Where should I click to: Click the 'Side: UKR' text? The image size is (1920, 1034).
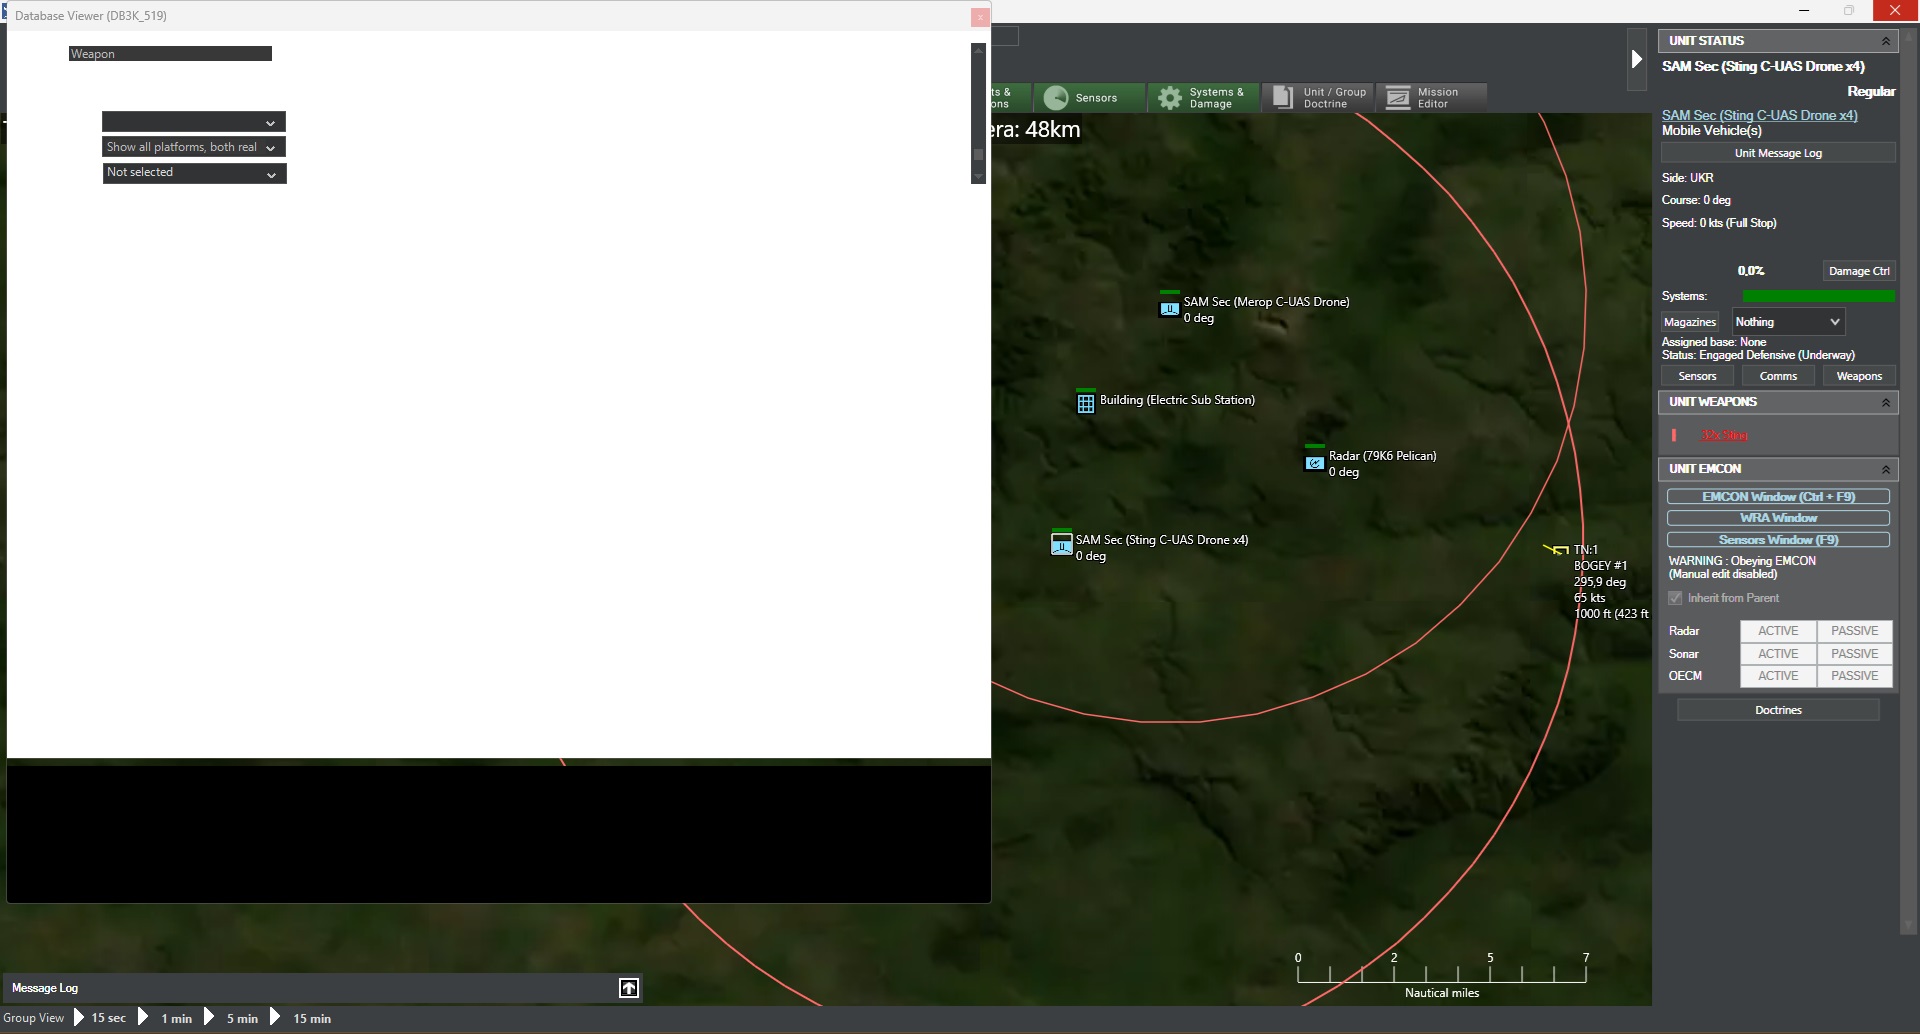coord(1688,178)
